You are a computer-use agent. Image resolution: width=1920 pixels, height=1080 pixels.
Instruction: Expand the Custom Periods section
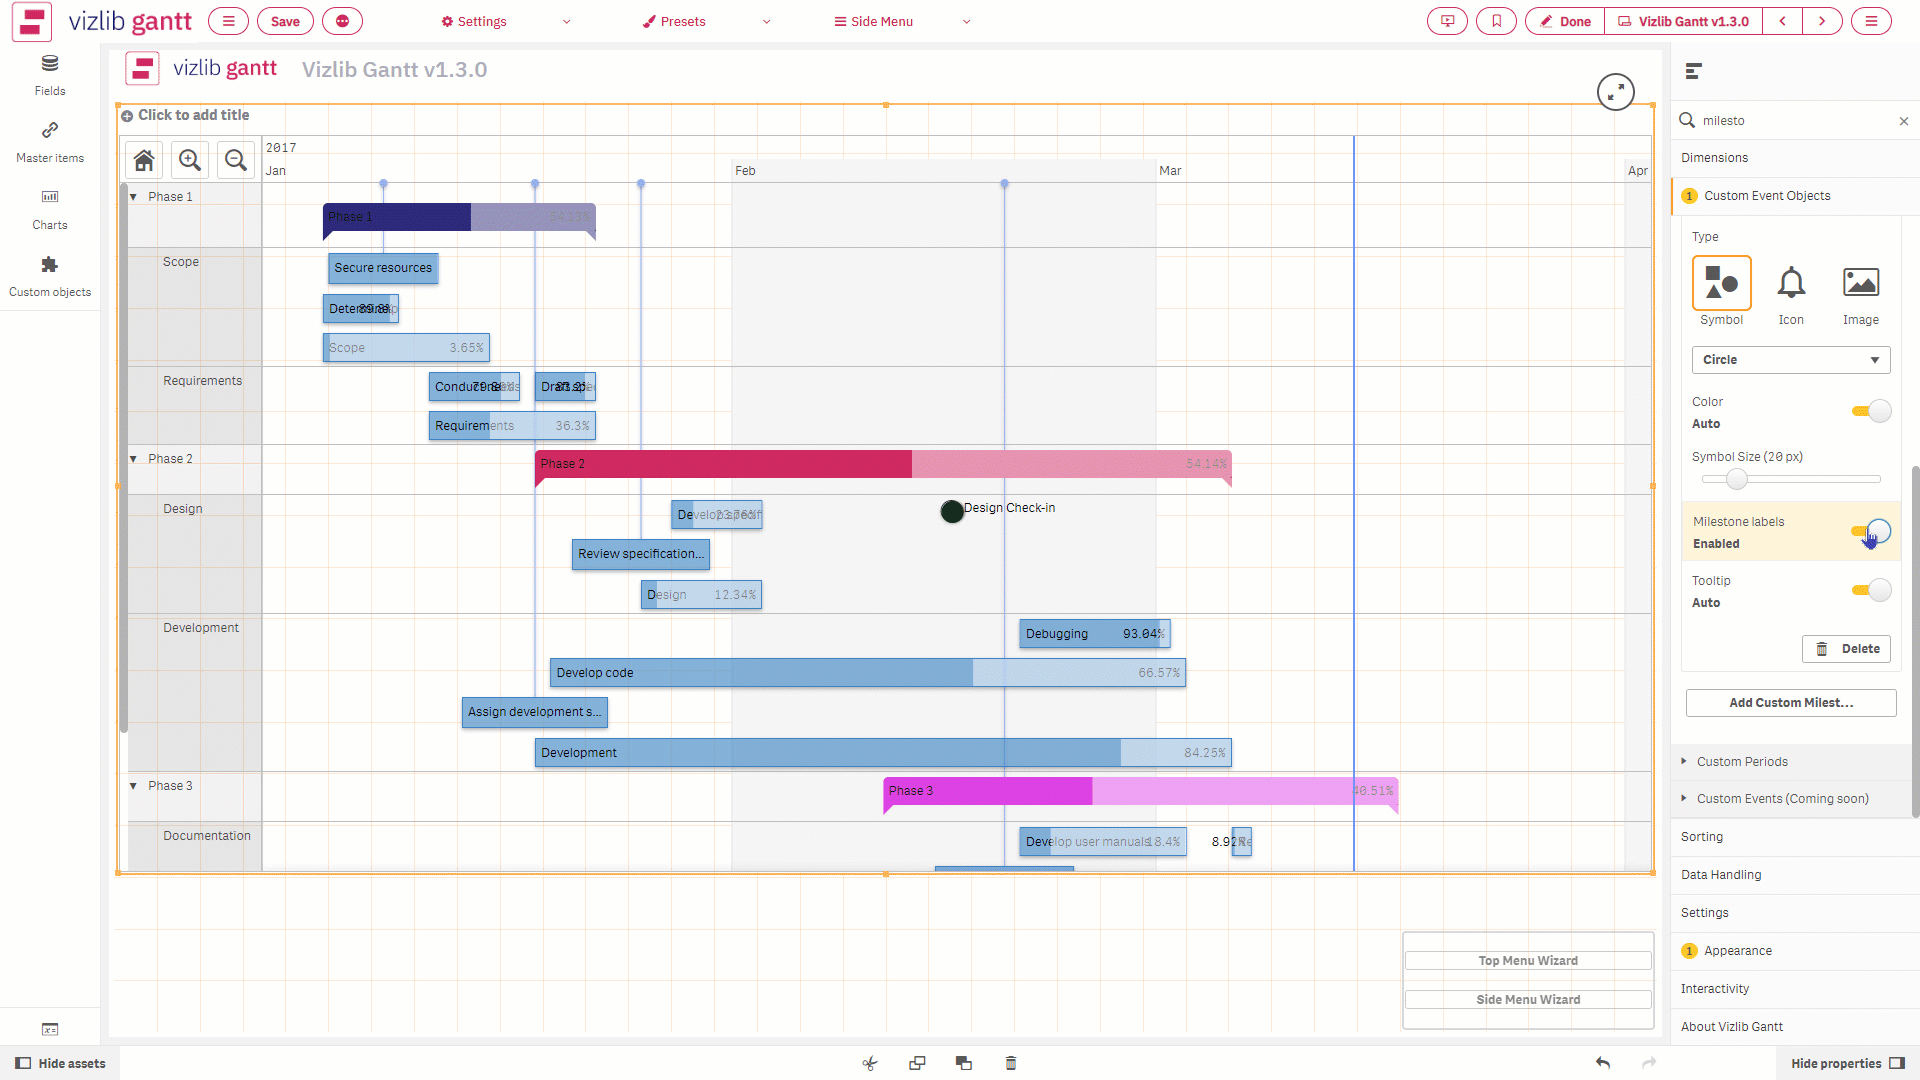click(x=1741, y=761)
